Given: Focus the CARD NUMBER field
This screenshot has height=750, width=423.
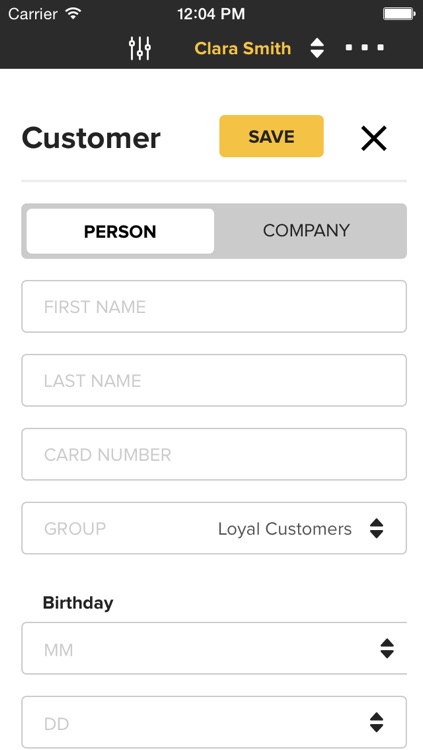Looking at the screenshot, I should pos(214,454).
